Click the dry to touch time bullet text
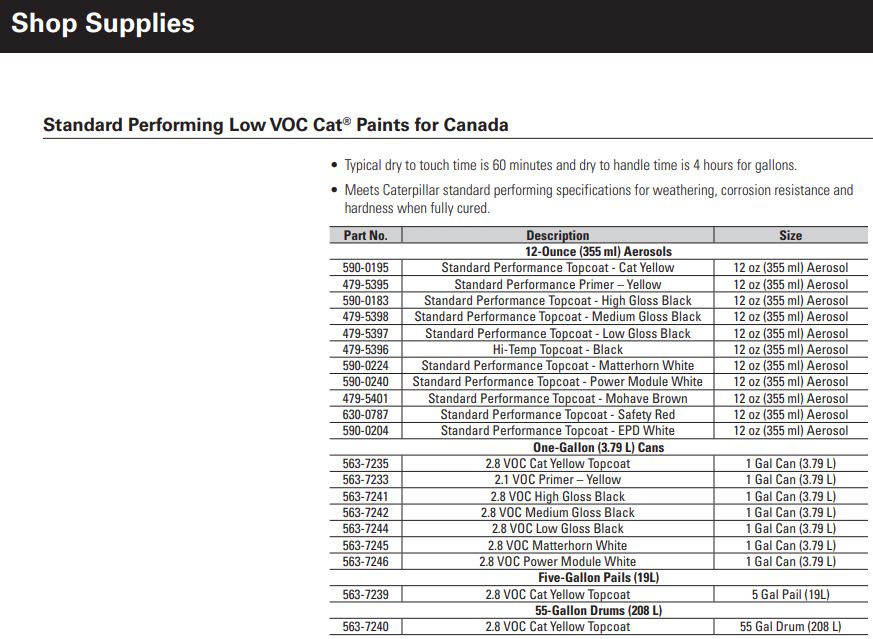The width and height of the screenshot is (873, 639). coord(570,165)
